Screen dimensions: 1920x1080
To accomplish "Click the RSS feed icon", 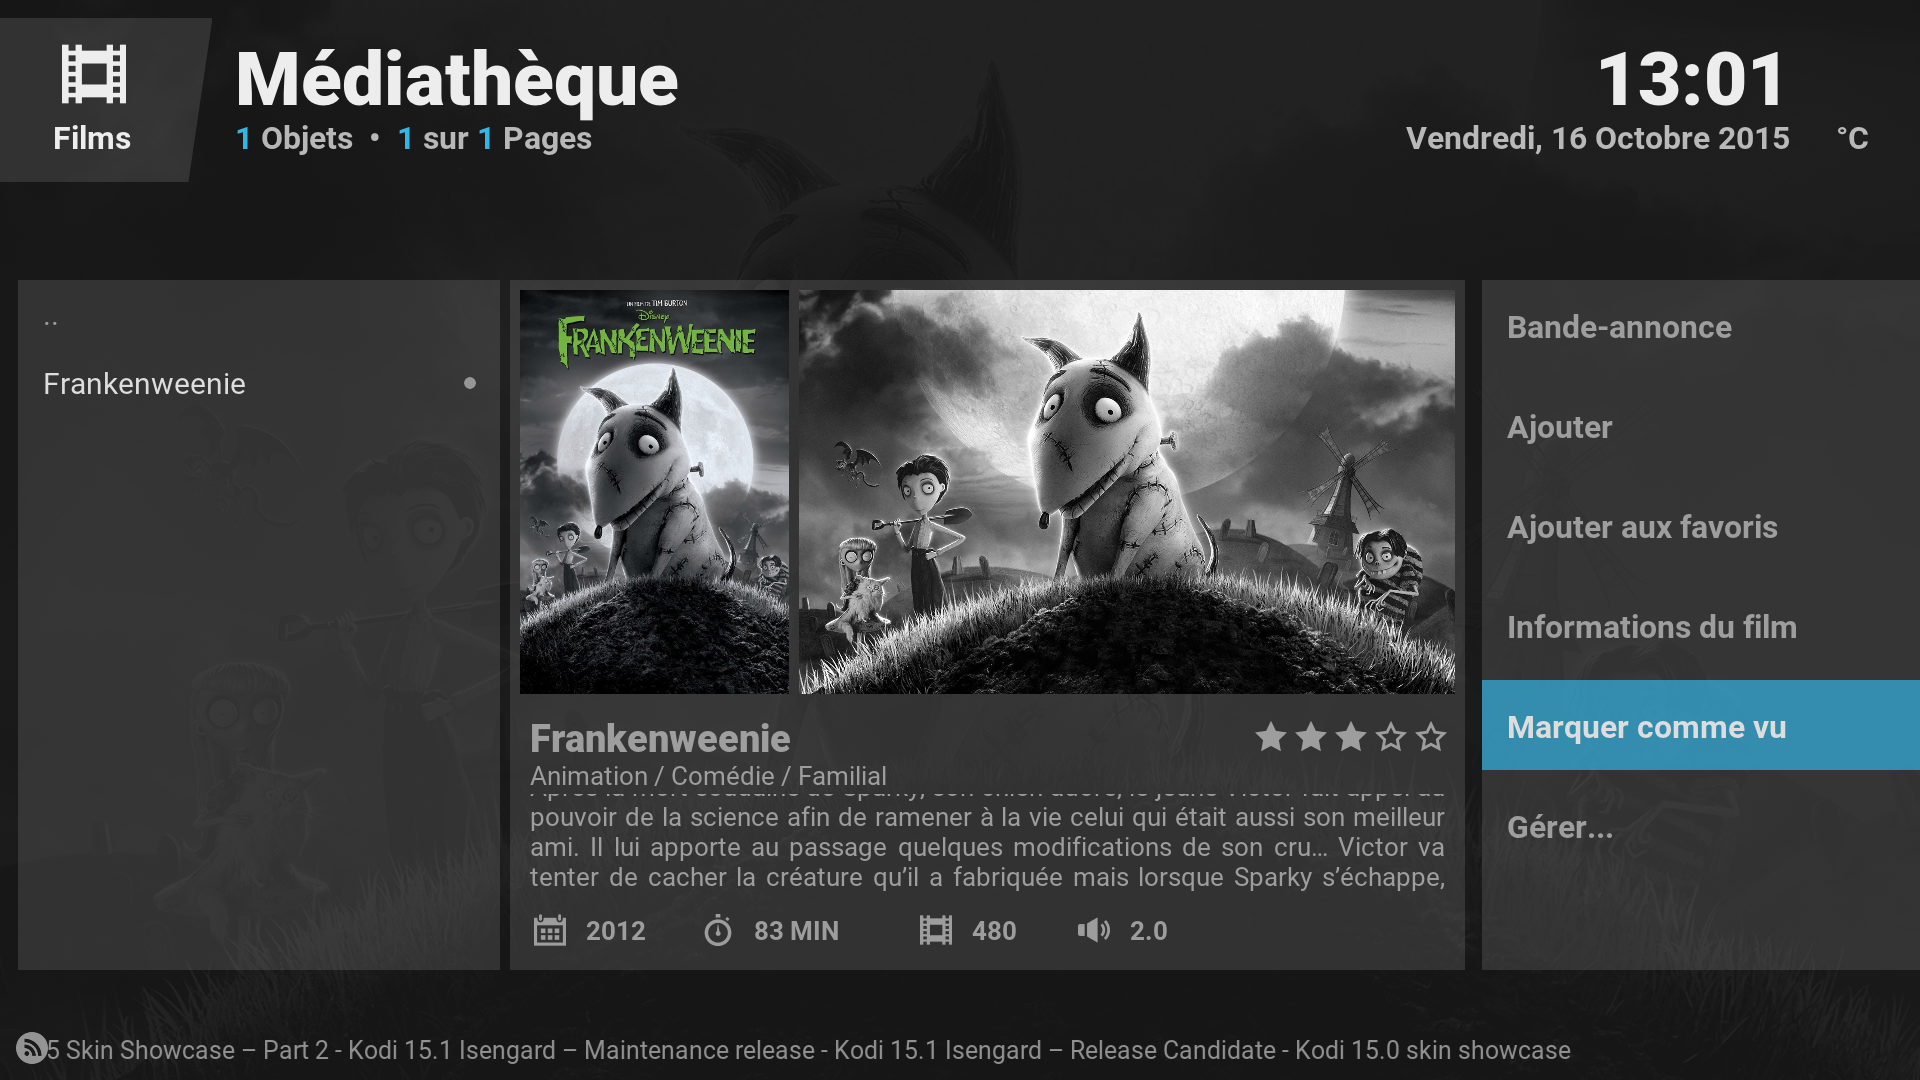I will [x=31, y=1048].
